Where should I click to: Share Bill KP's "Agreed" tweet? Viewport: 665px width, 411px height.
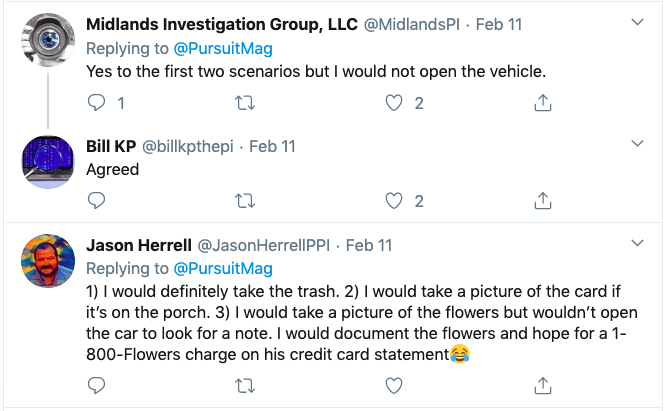(x=542, y=200)
